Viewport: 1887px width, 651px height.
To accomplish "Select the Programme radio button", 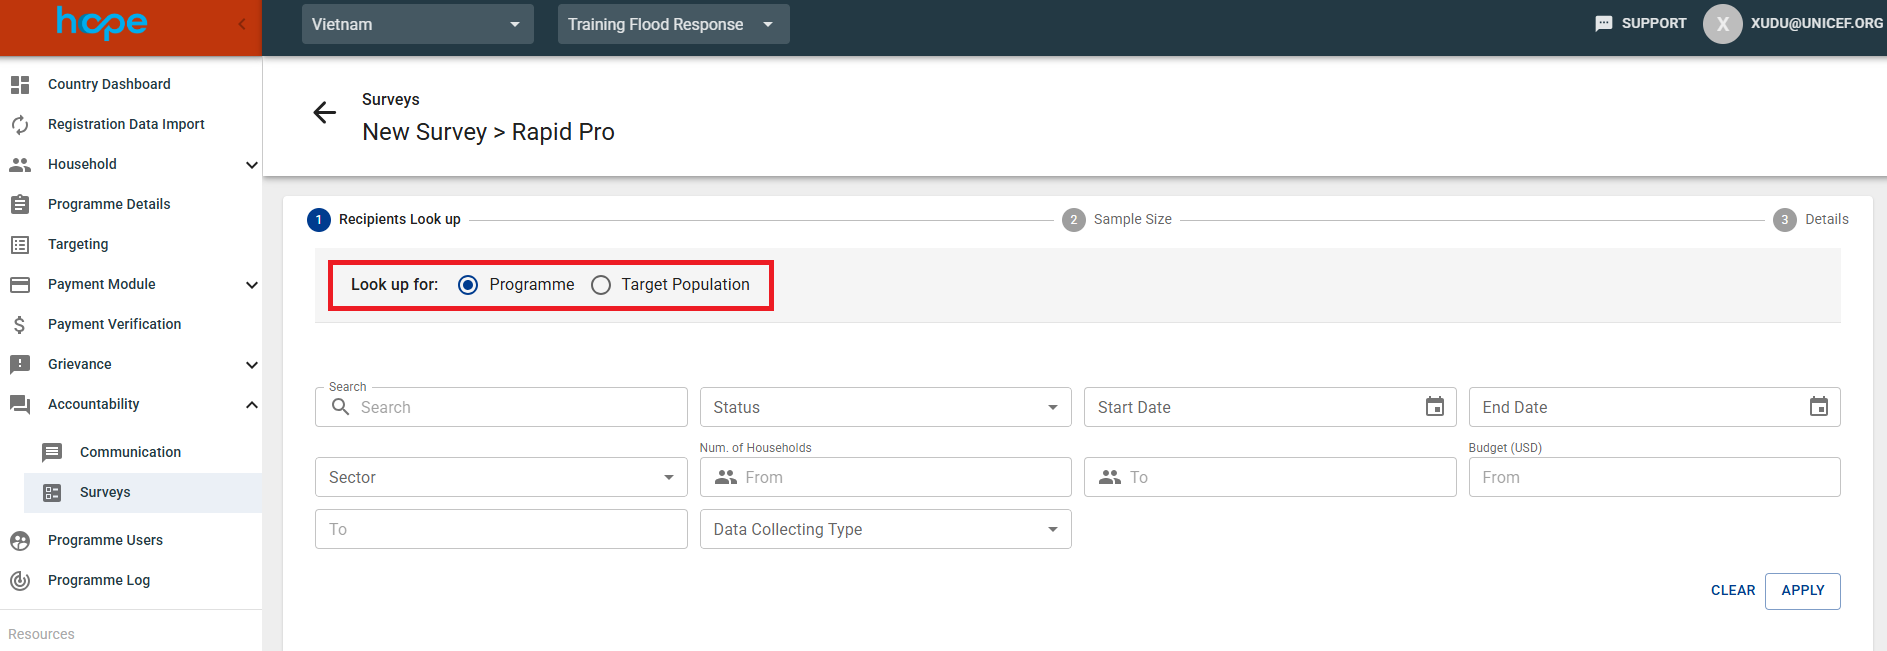I will [468, 285].
